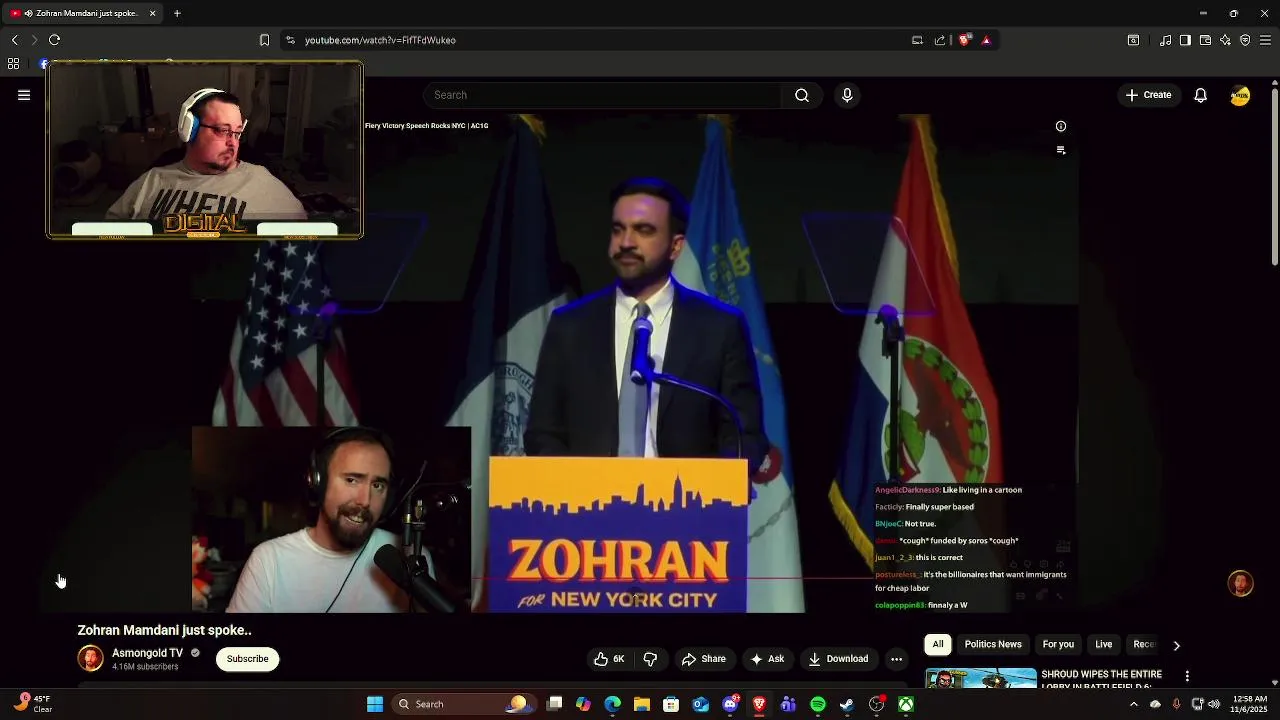
Task: Click the picture-in-picture icon in address bar
Action: [x=917, y=40]
